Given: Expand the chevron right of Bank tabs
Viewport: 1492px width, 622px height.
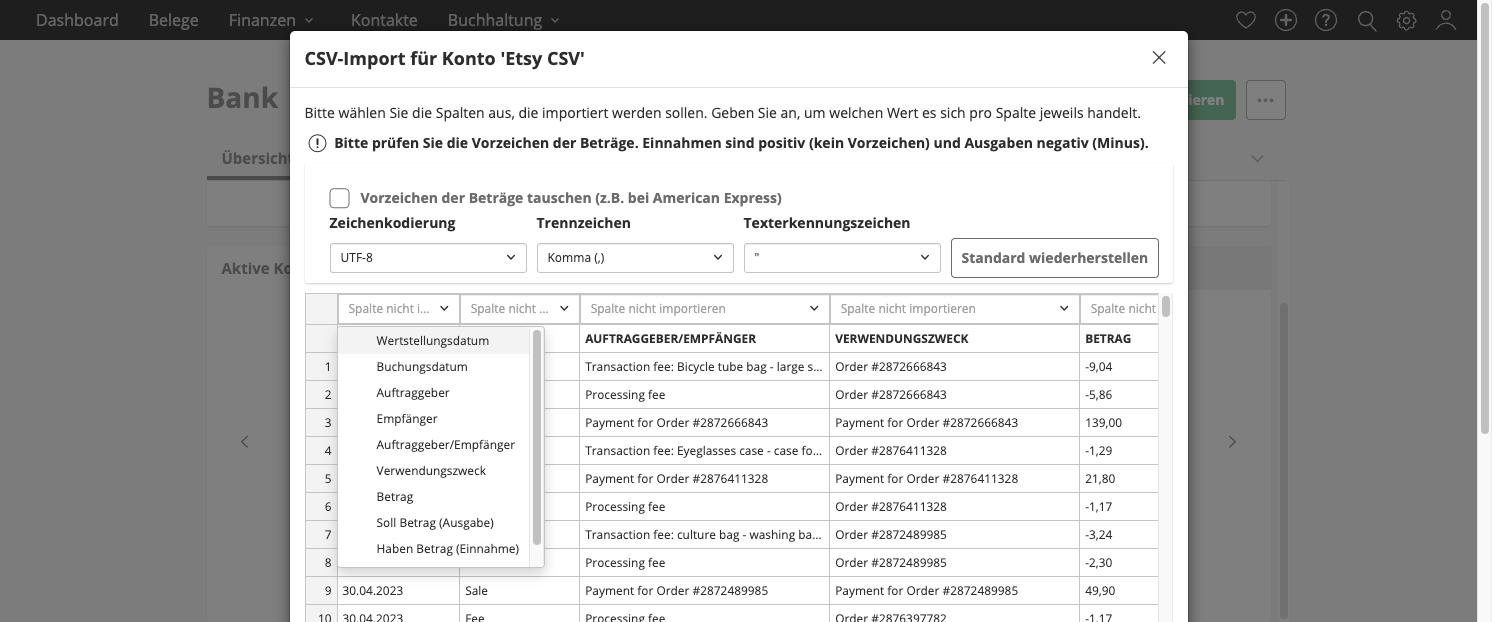Looking at the screenshot, I should [x=1258, y=158].
